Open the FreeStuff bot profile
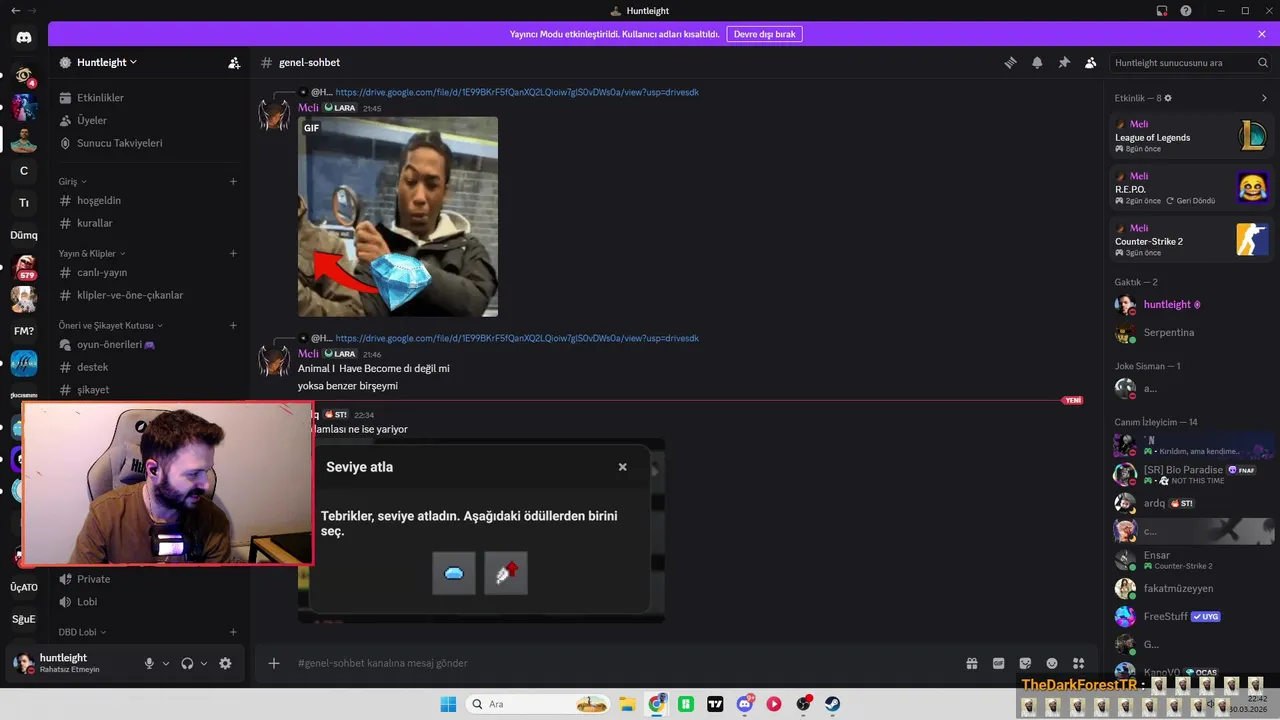Screen dimensions: 1280x720 1192,616
